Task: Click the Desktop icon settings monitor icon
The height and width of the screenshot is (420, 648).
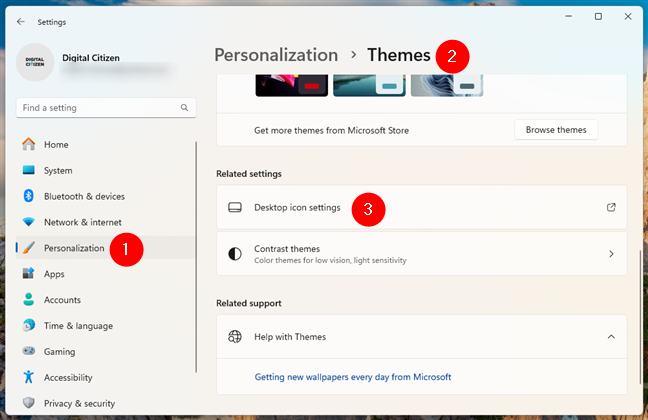Action: coord(235,207)
